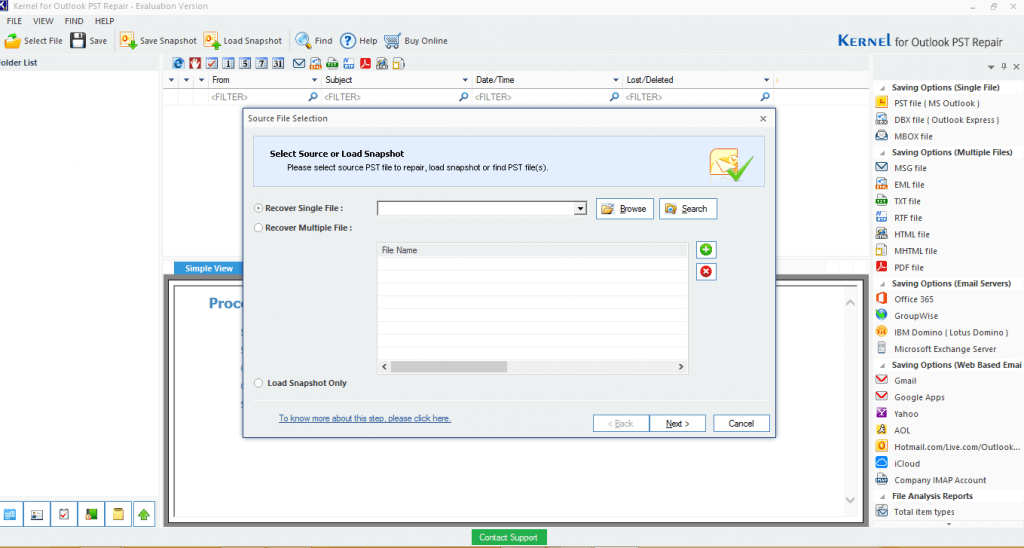
Task: Select the Recover Multiple File radio button
Action: coord(259,228)
